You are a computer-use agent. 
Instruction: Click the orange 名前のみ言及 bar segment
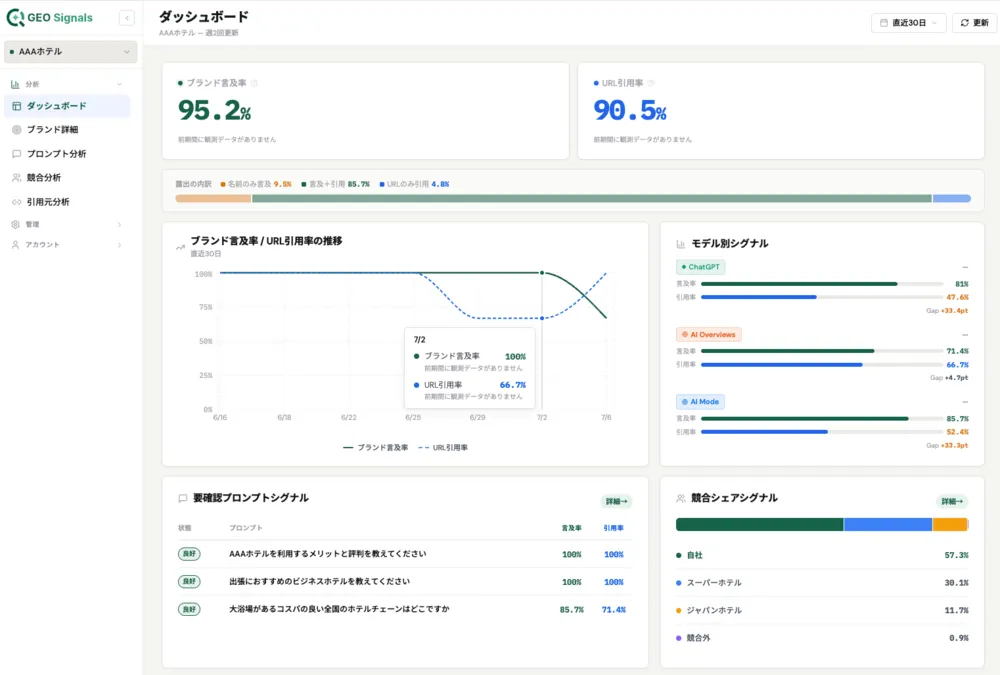(213, 198)
